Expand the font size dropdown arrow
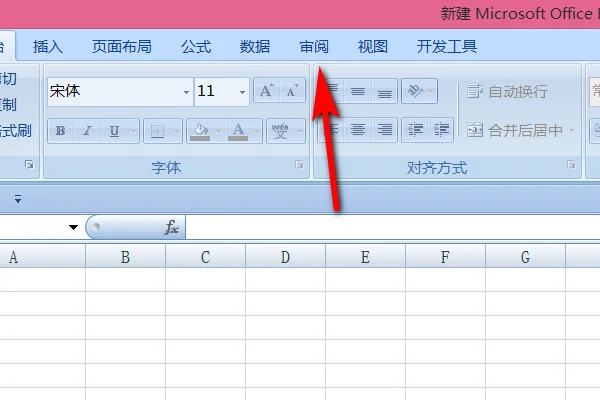This screenshot has width=600, height=400. [x=242, y=92]
